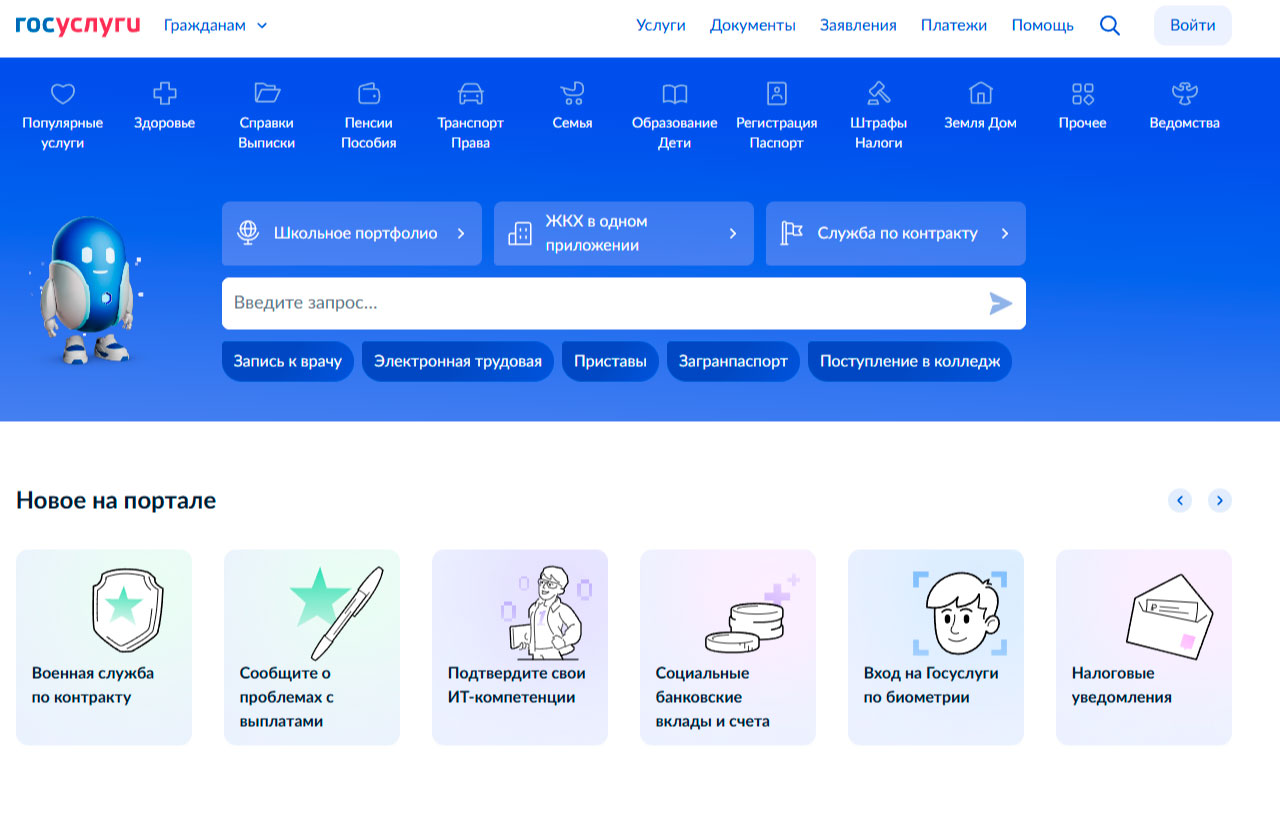Viewport: 1280px width, 813px height.
Task: Open Образование Дети book icon
Action: pyautogui.click(x=675, y=94)
